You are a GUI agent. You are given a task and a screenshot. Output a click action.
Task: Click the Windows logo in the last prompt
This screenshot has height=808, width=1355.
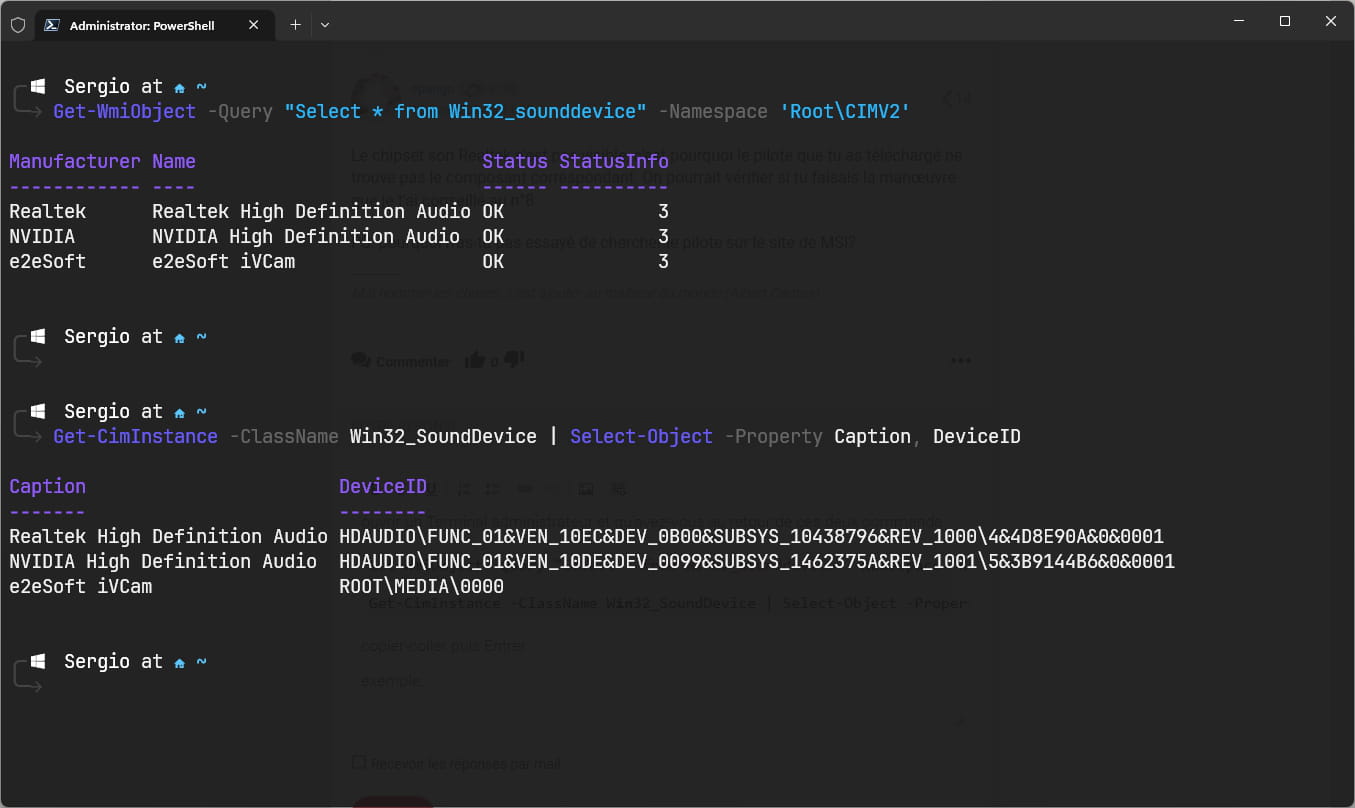point(38,661)
